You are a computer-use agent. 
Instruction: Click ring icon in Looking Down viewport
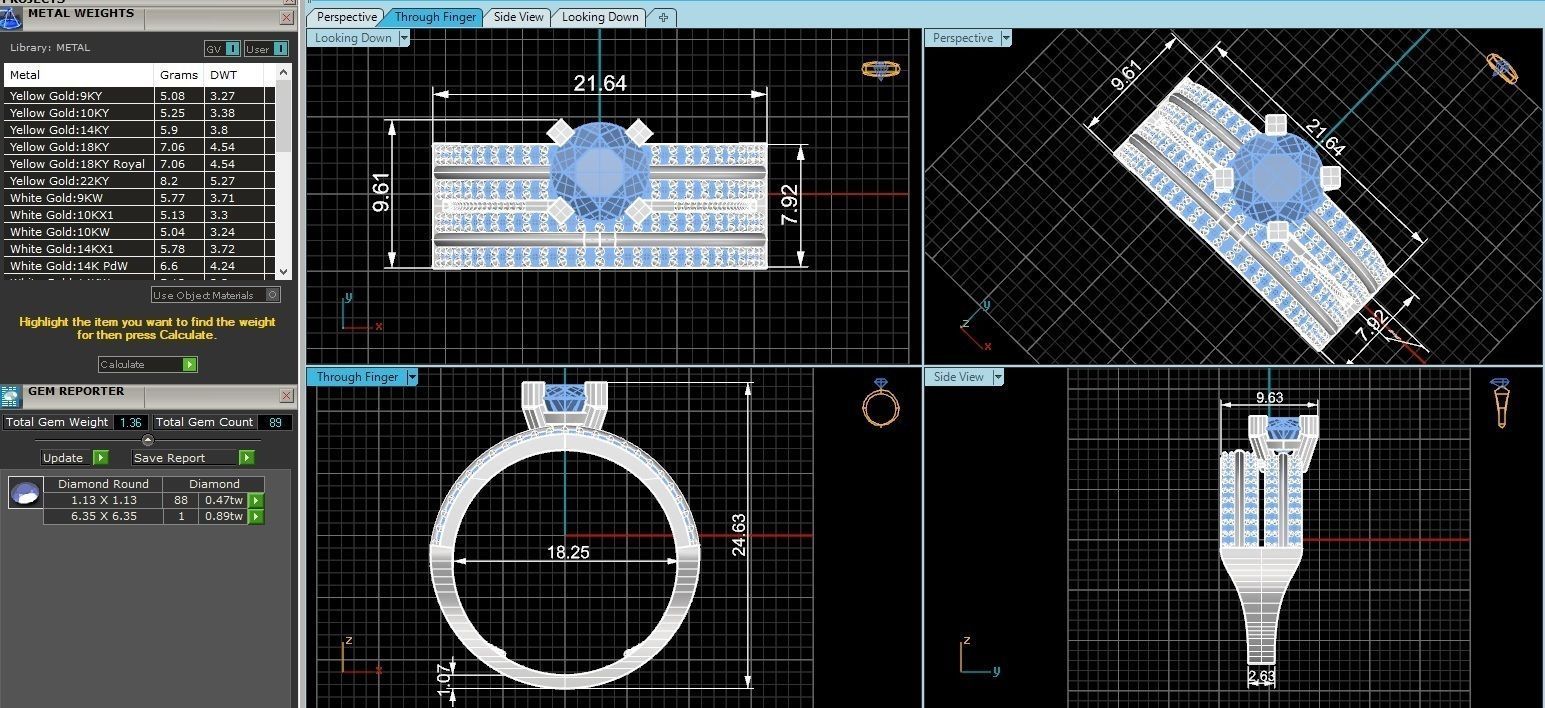(x=880, y=69)
